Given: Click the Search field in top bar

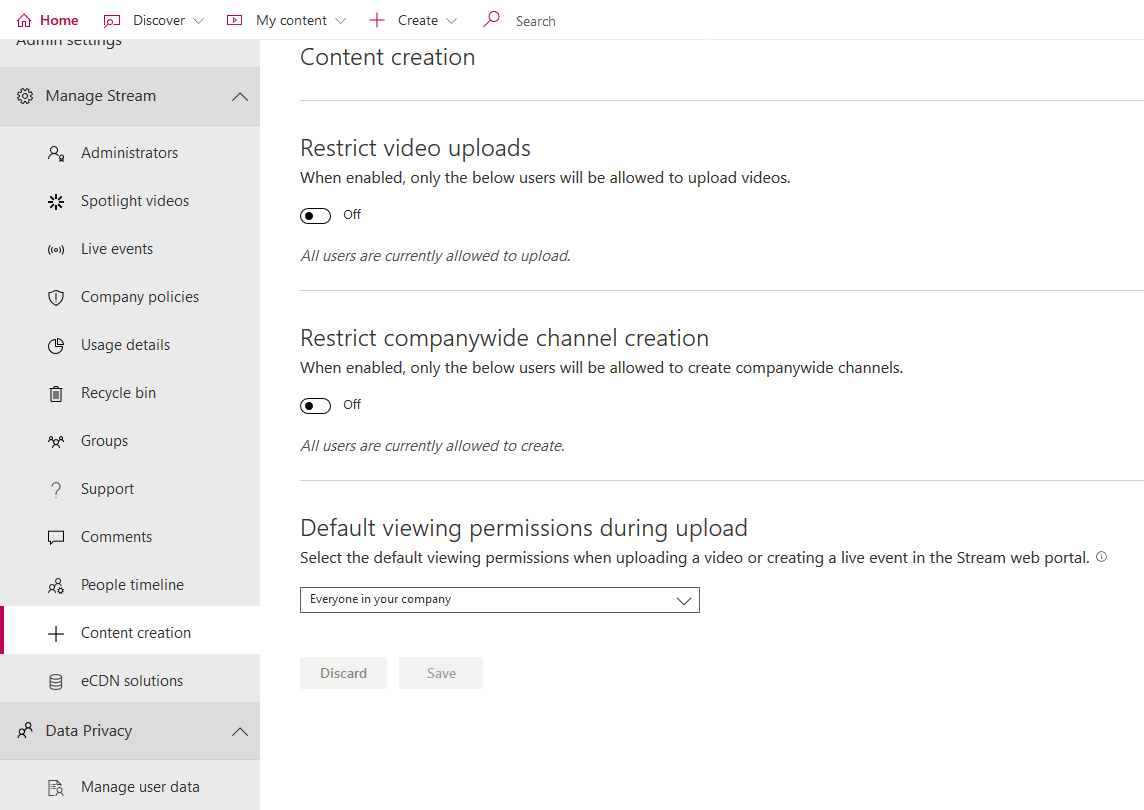Looking at the screenshot, I should 535,21.
